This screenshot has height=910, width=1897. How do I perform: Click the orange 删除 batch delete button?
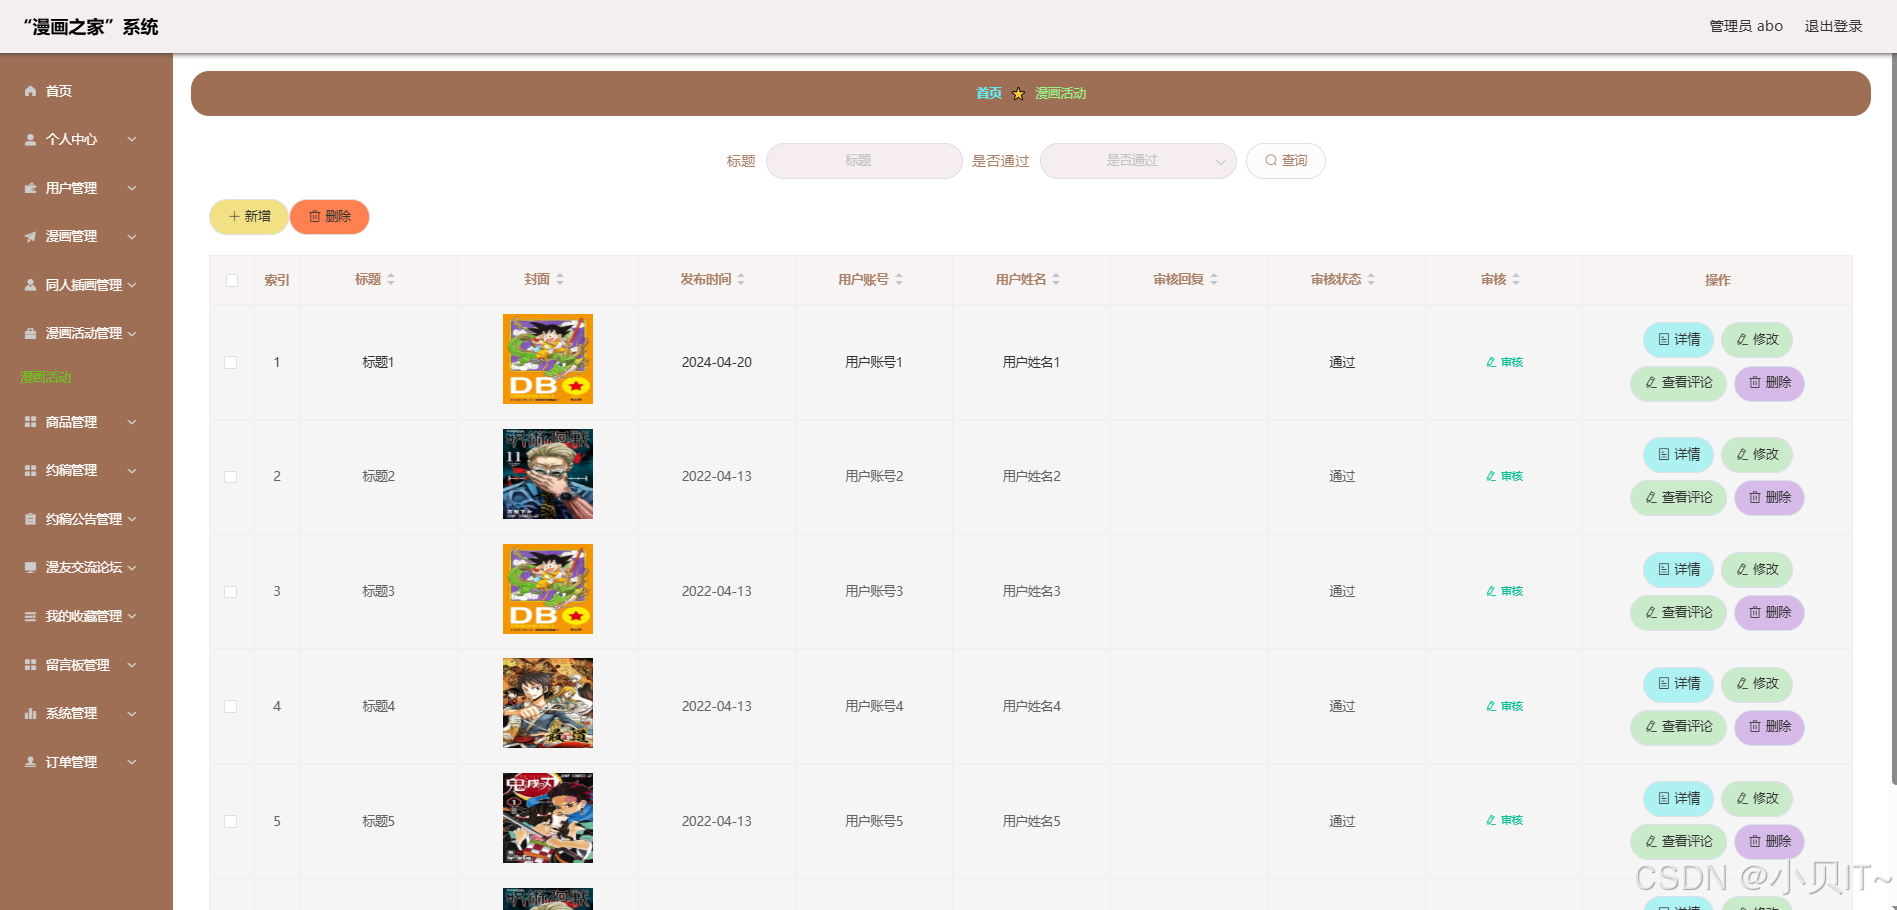[330, 217]
